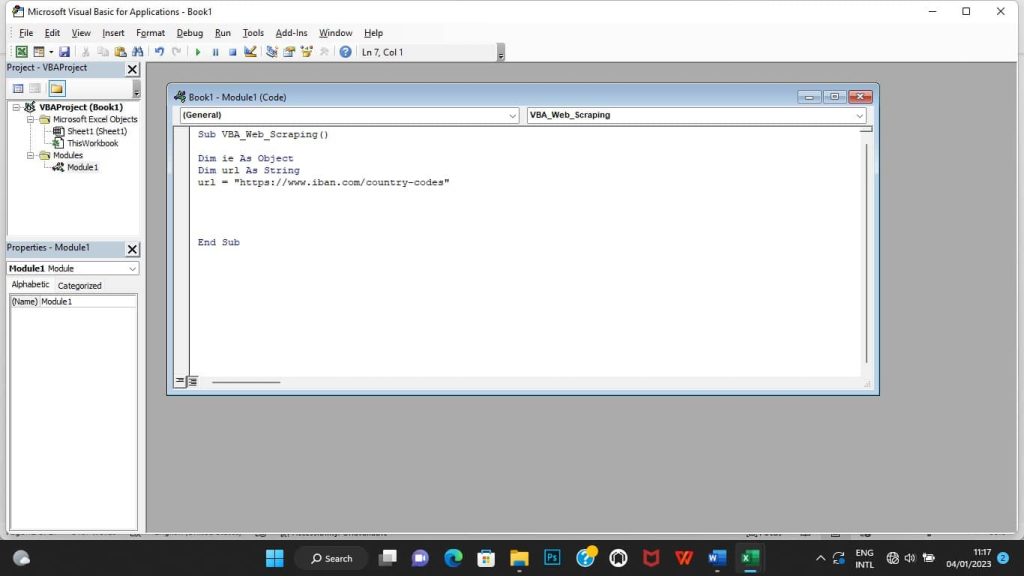Toggle Folders view in Project panel
The height and width of the screenshot is (576, 1024).
click(57, 88)
